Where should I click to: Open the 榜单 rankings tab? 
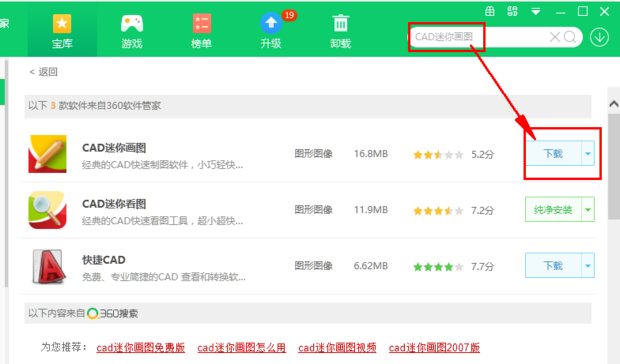(x=201, y=31)
